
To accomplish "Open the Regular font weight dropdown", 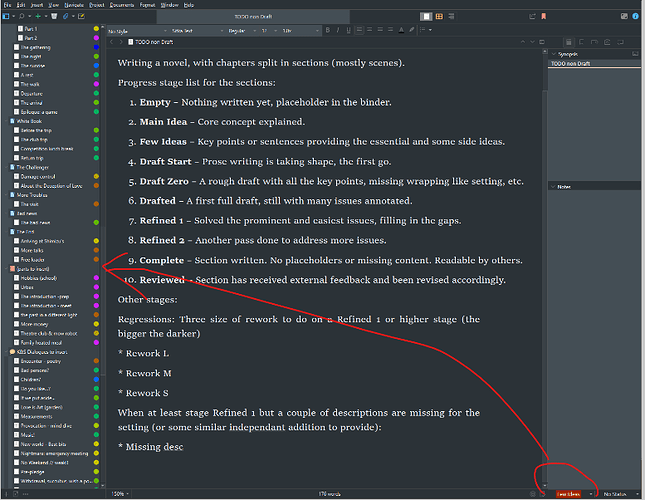I will (x=242, y=31).
